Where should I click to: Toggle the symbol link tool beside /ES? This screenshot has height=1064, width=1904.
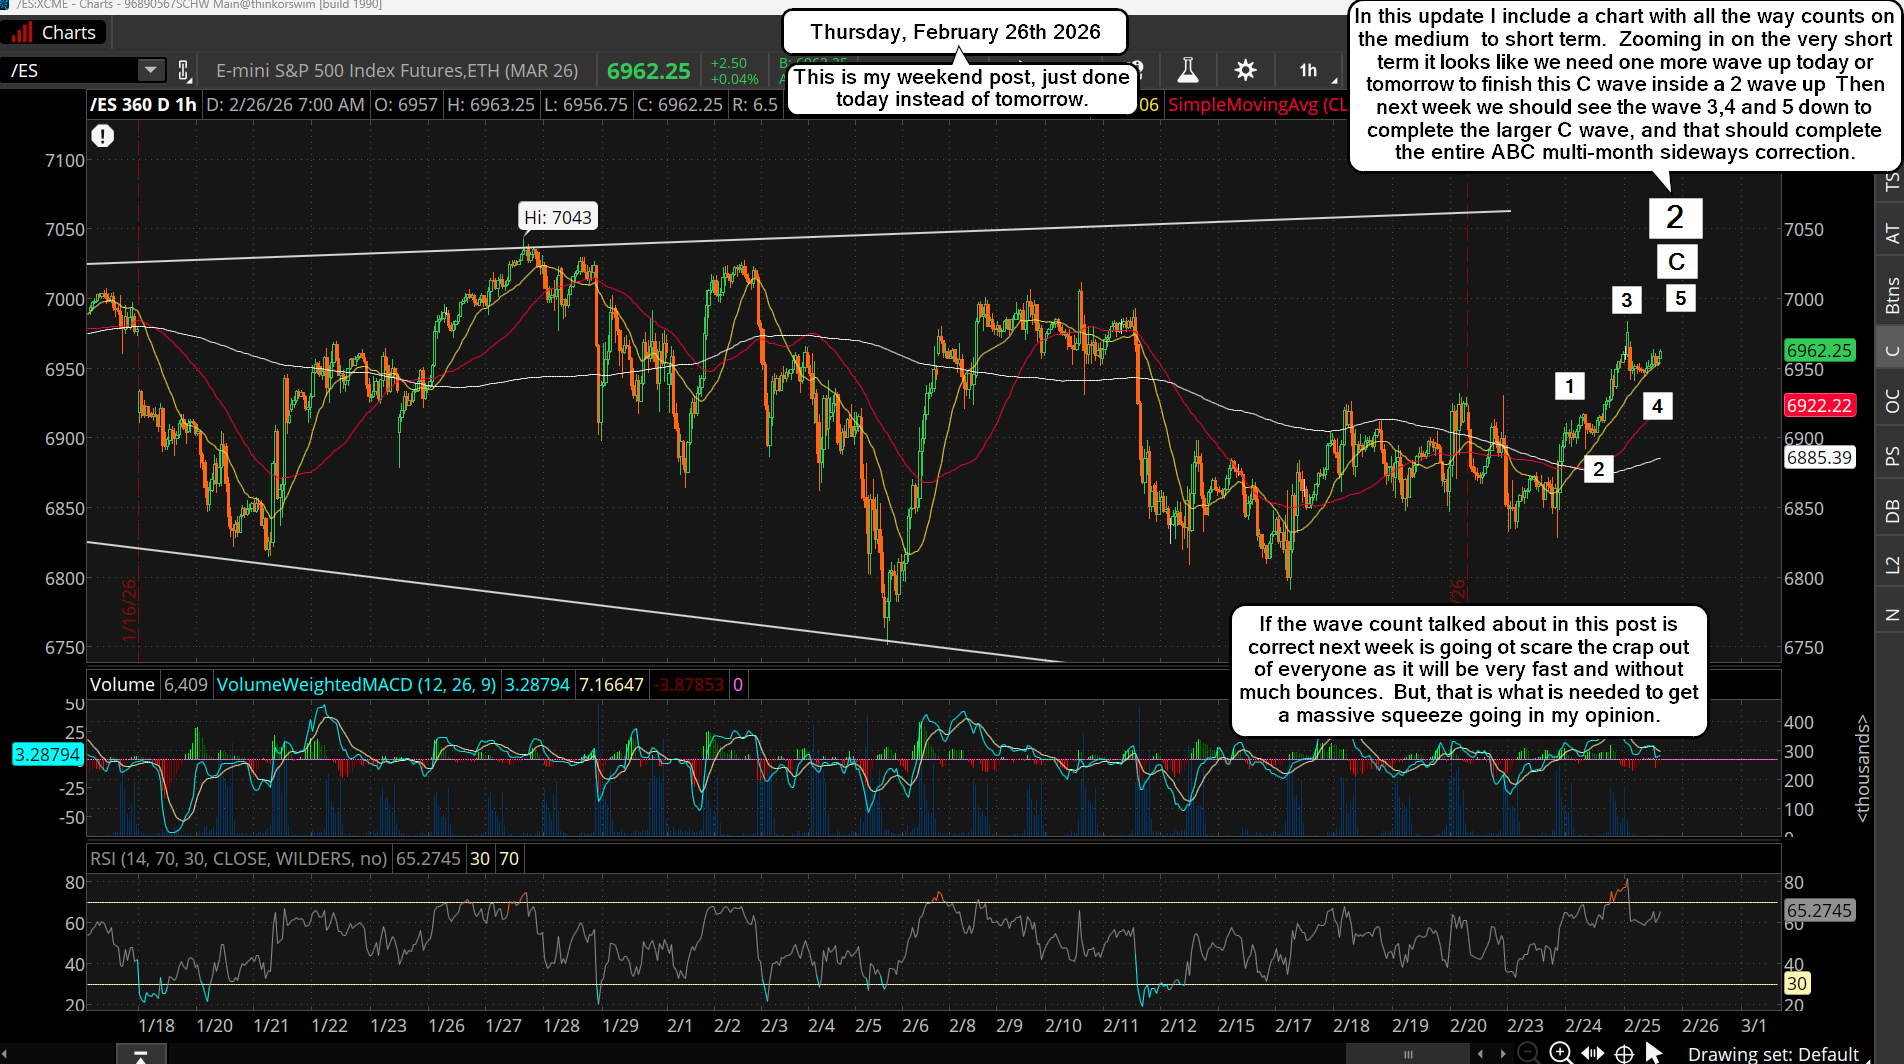pos(185,70)
